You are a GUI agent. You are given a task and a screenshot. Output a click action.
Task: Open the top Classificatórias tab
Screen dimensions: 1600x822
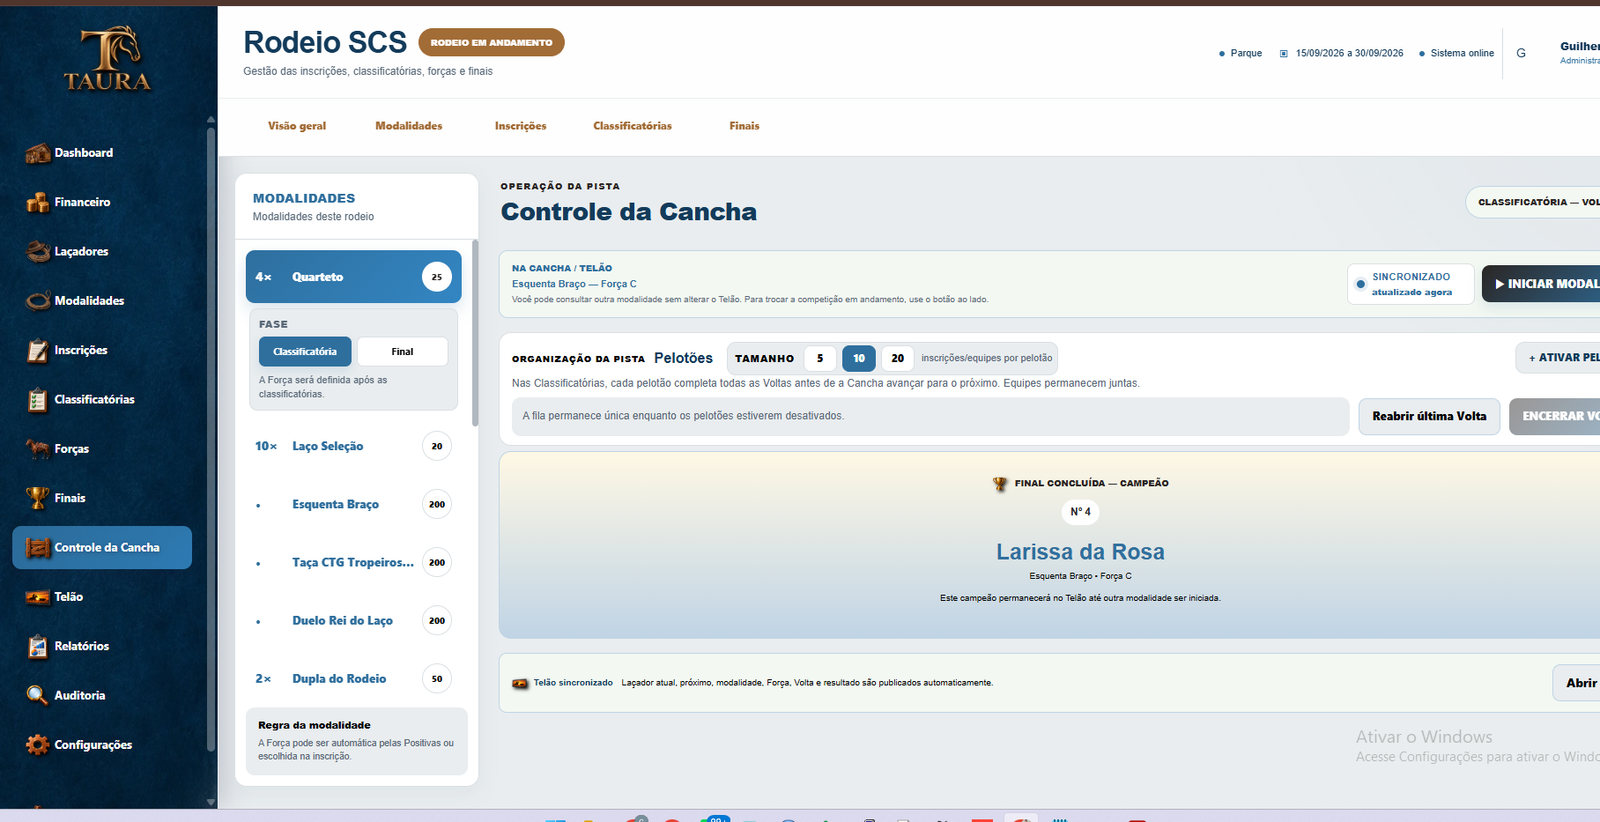click(x=633, y=126)
